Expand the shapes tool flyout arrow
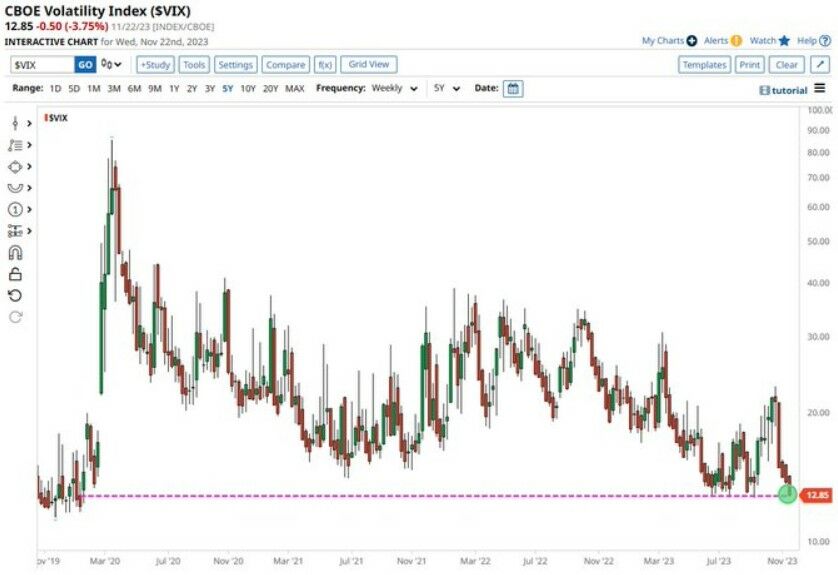The image size is (838, 575). (29, 167)
